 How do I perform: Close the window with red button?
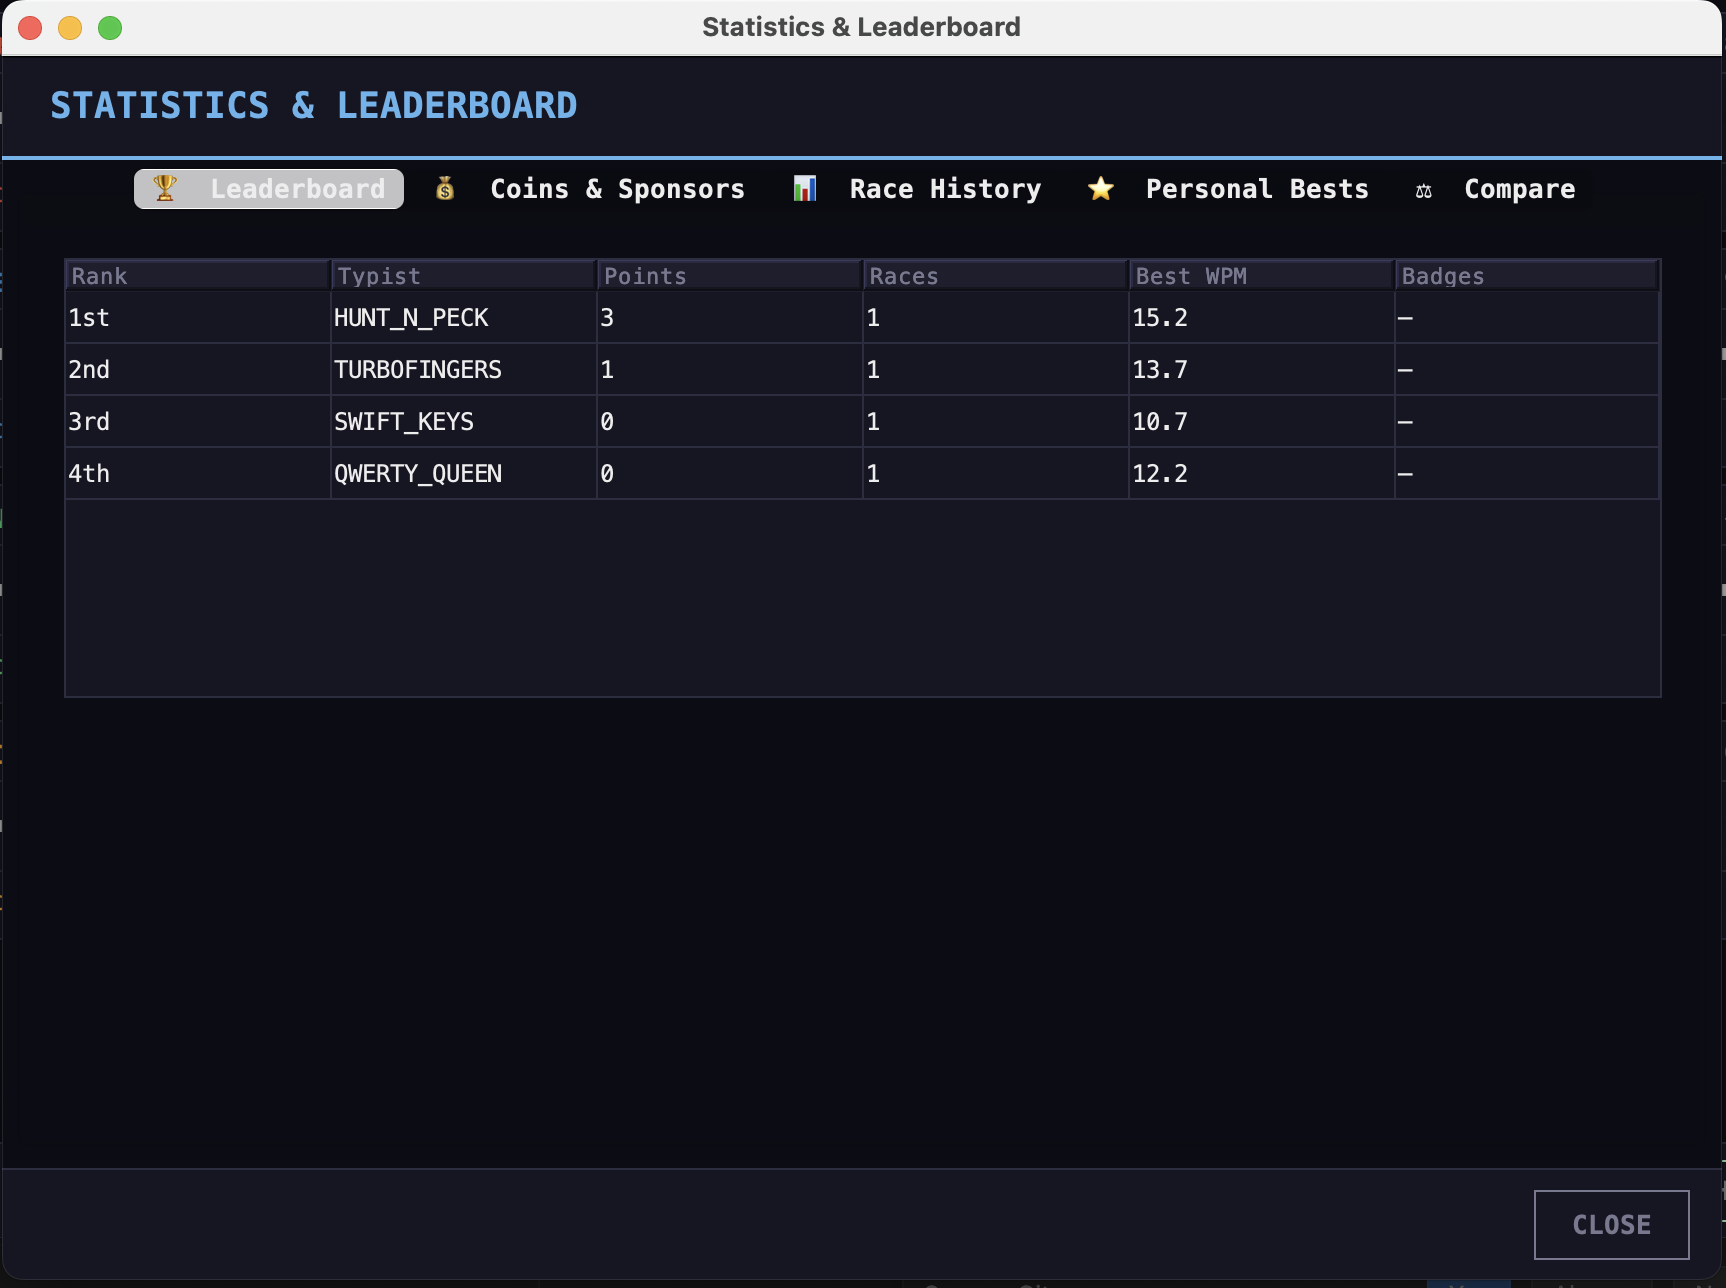(x=30, y=28)
